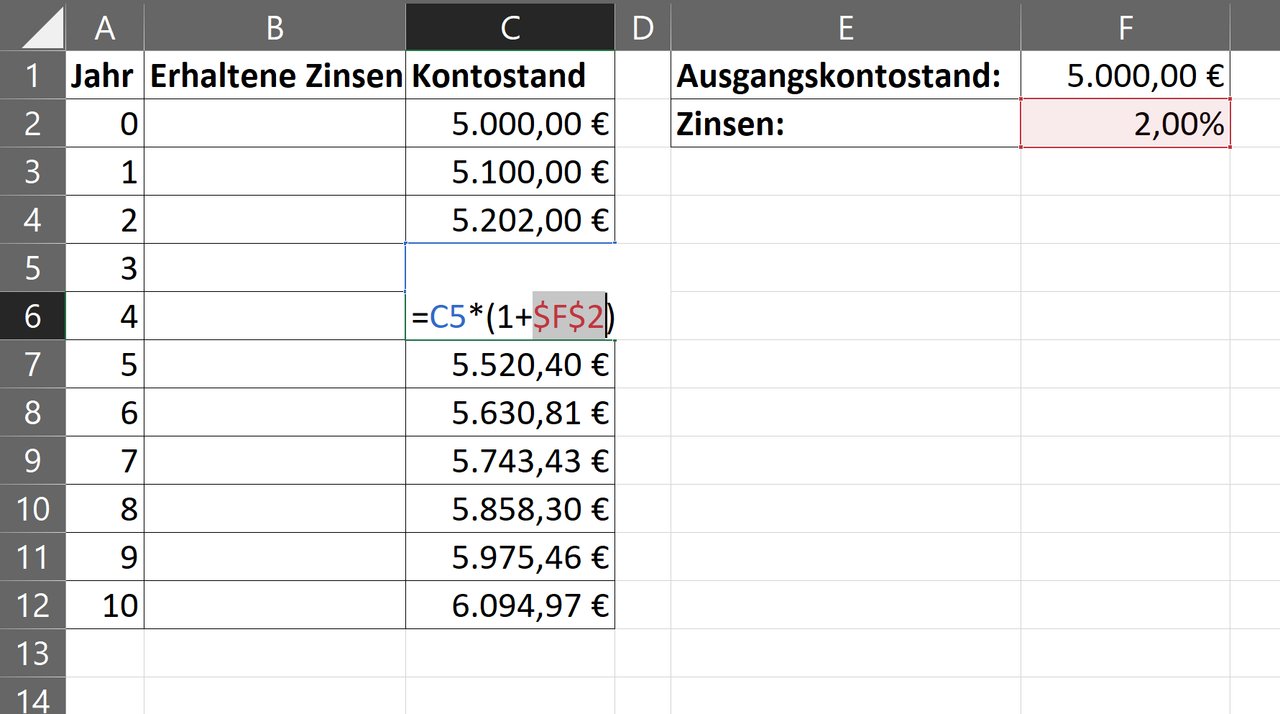Image resolution: width=1280 pixels, height=714 pixels.
Task: Select row 6 header
Action: click(x=32, y=316)
